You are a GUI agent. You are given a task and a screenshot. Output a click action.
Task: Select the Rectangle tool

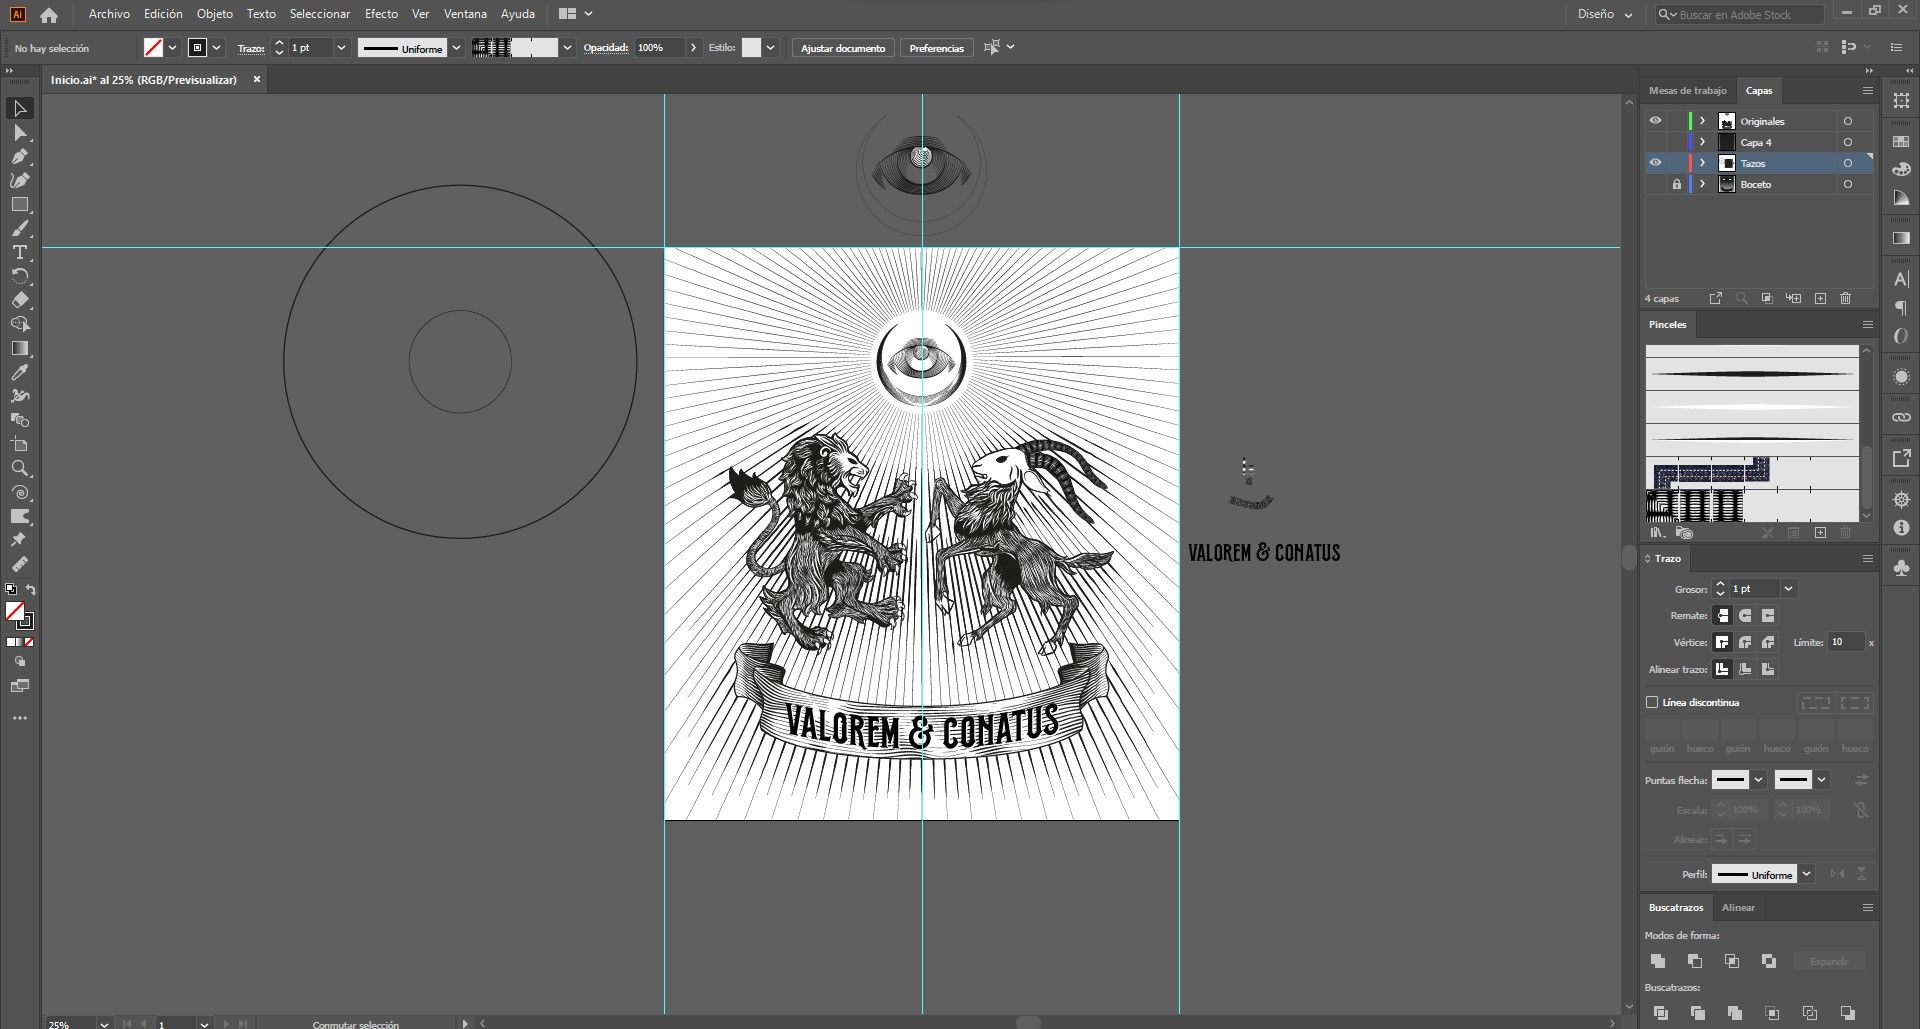point(20,204)
